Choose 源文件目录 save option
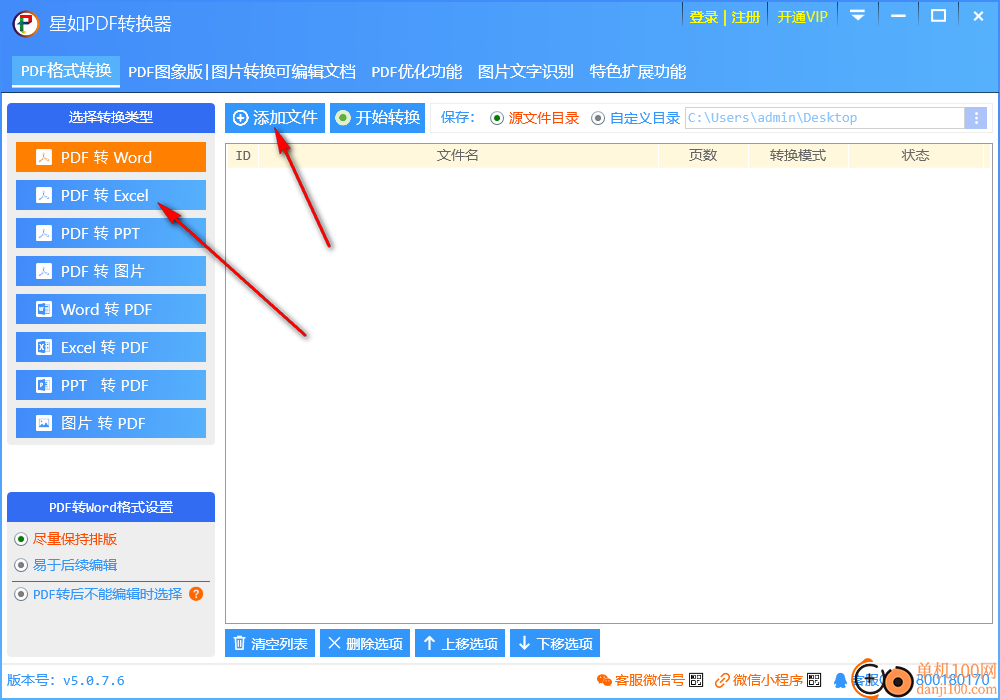The height and width of the screenshot is (700, 1000). pos(534,118)
